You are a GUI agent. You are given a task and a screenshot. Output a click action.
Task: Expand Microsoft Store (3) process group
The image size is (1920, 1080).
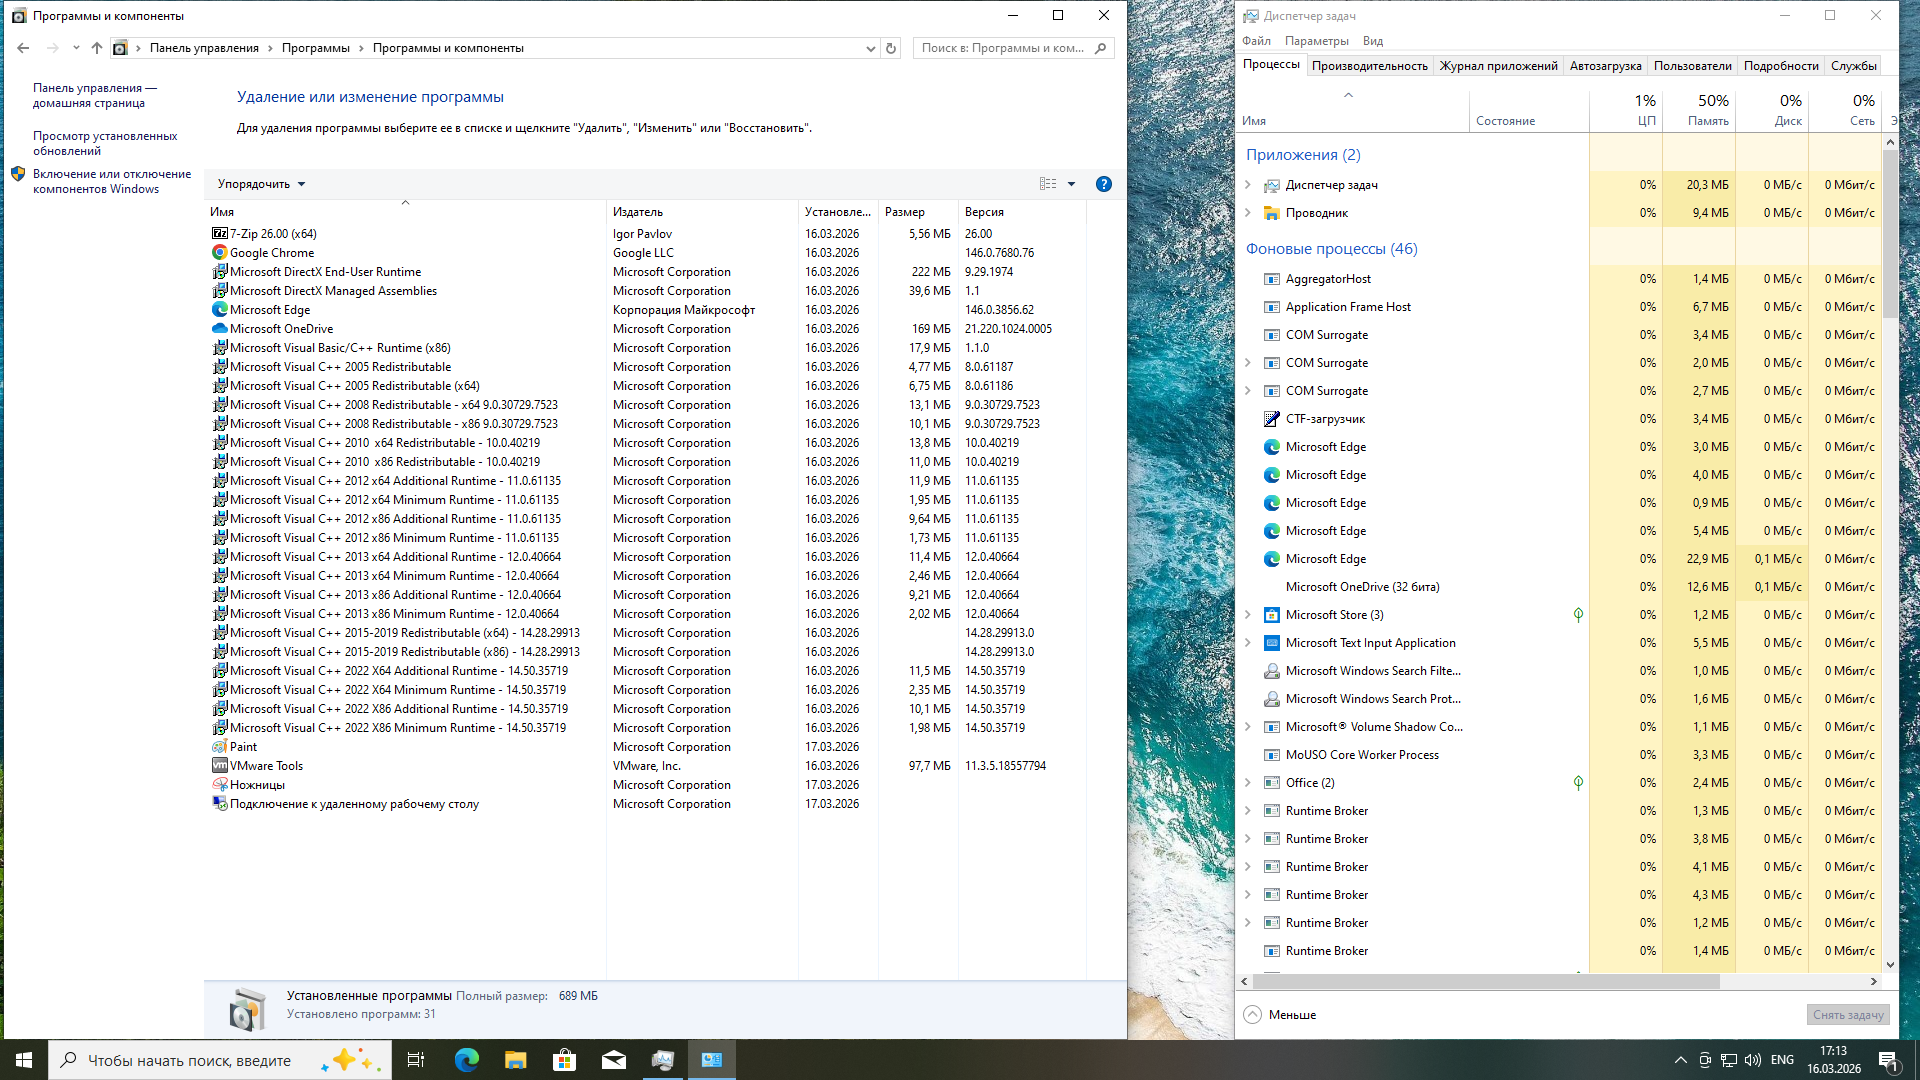pyautogui.click(x=1248, y=615)
